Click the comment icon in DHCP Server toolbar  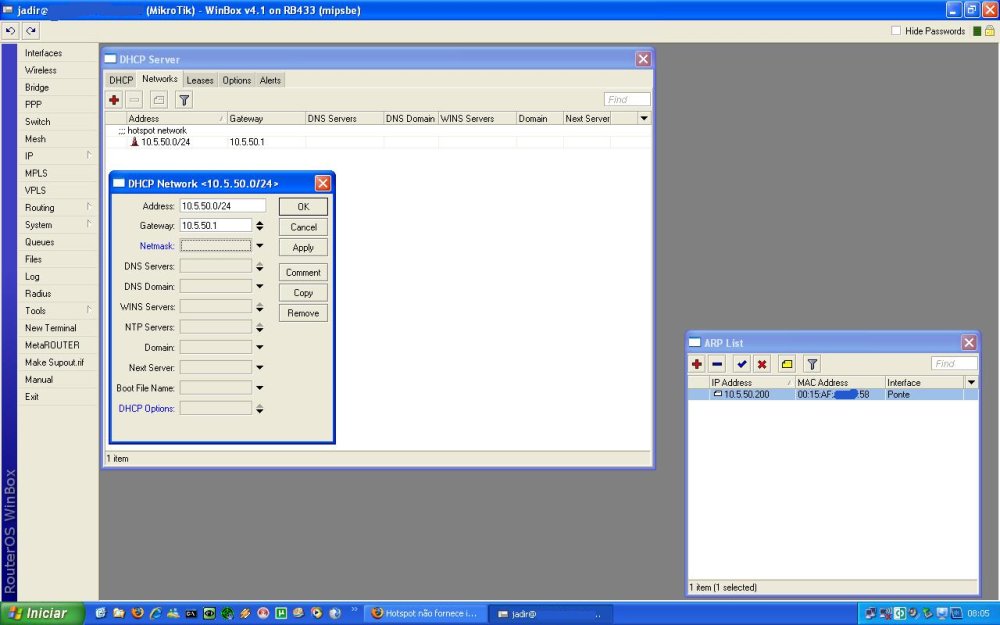coord(159,99)
